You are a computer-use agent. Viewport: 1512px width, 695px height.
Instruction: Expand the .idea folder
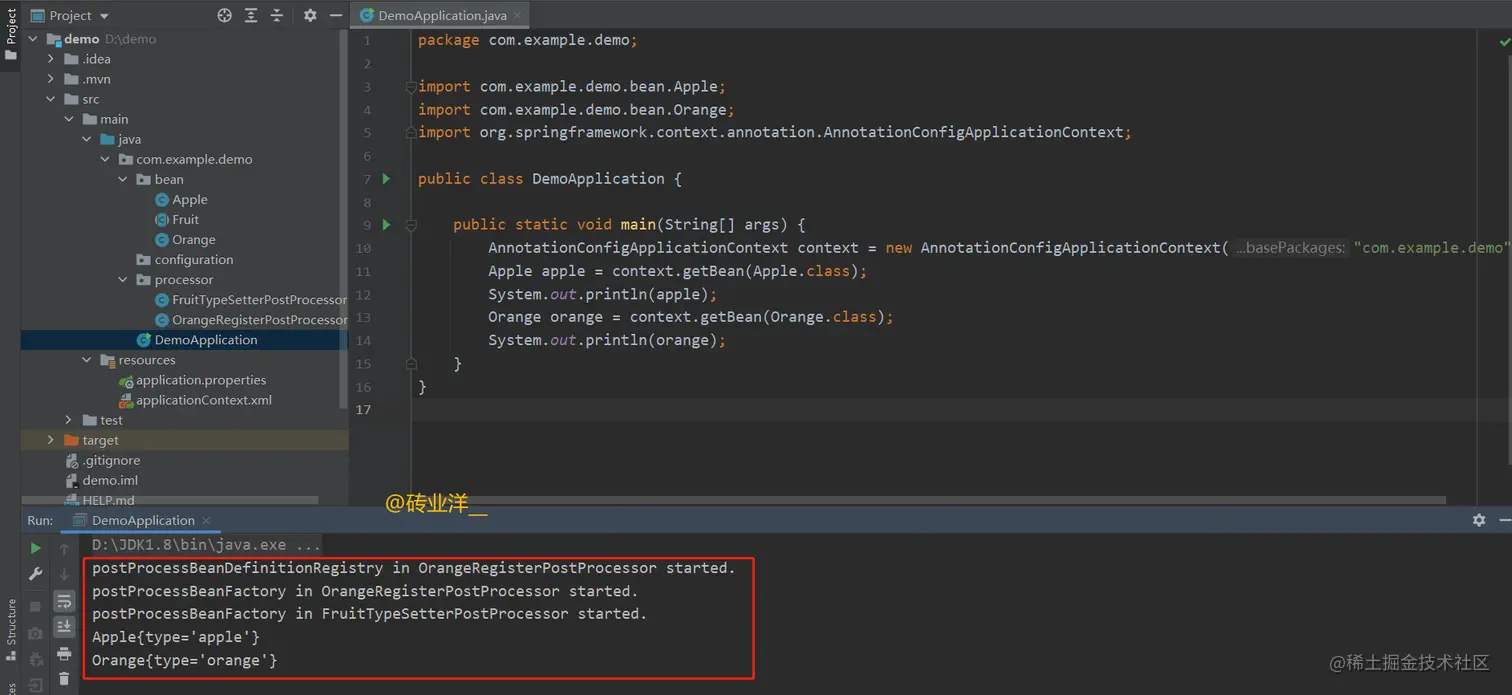51,59
